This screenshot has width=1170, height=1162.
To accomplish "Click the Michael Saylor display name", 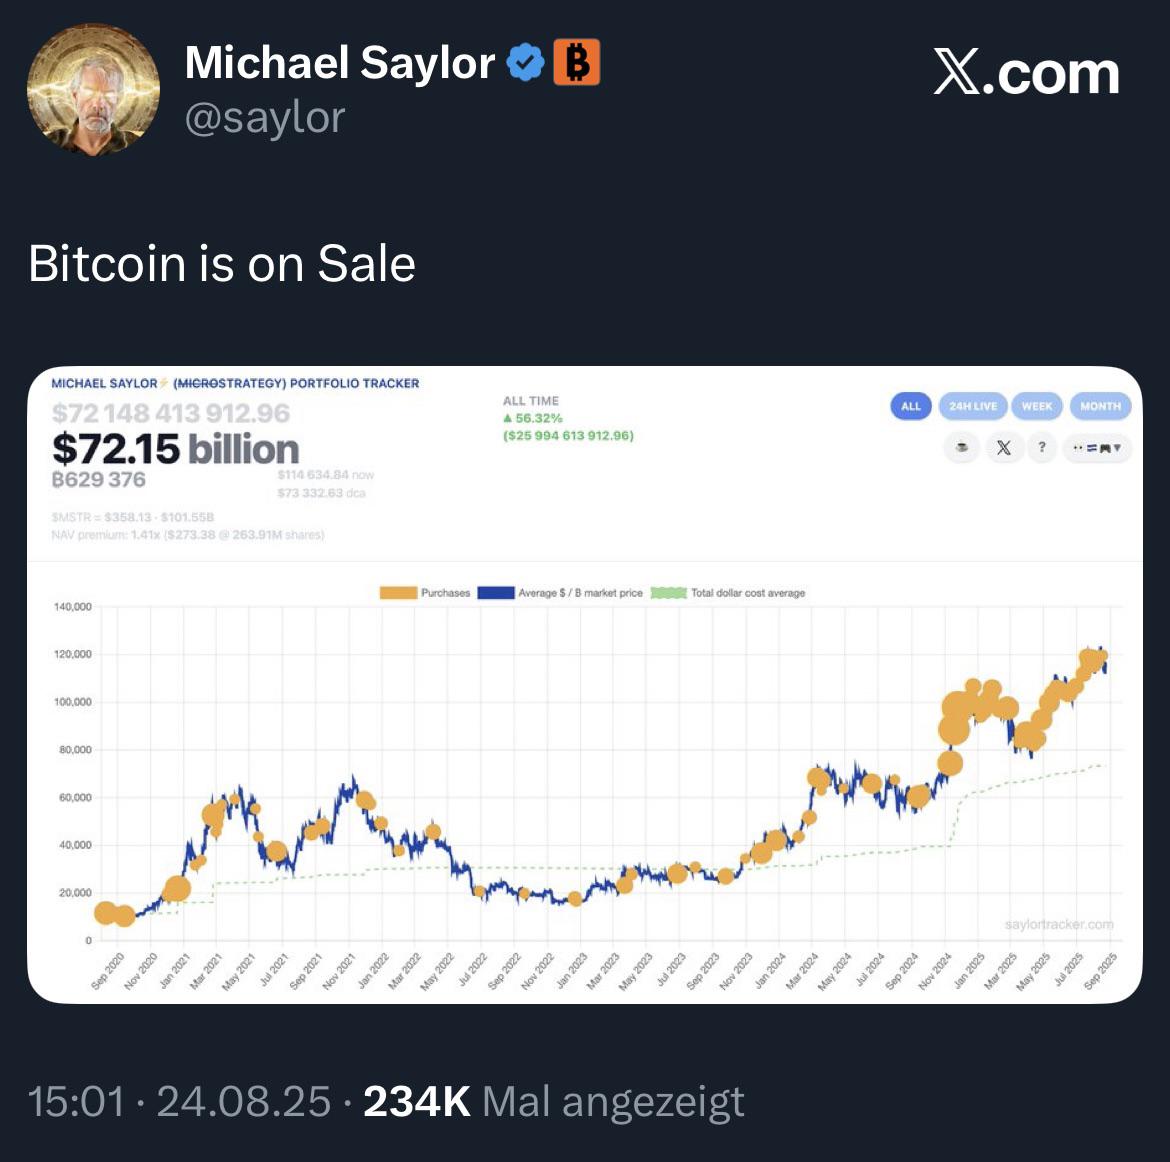I will (340, 62).
